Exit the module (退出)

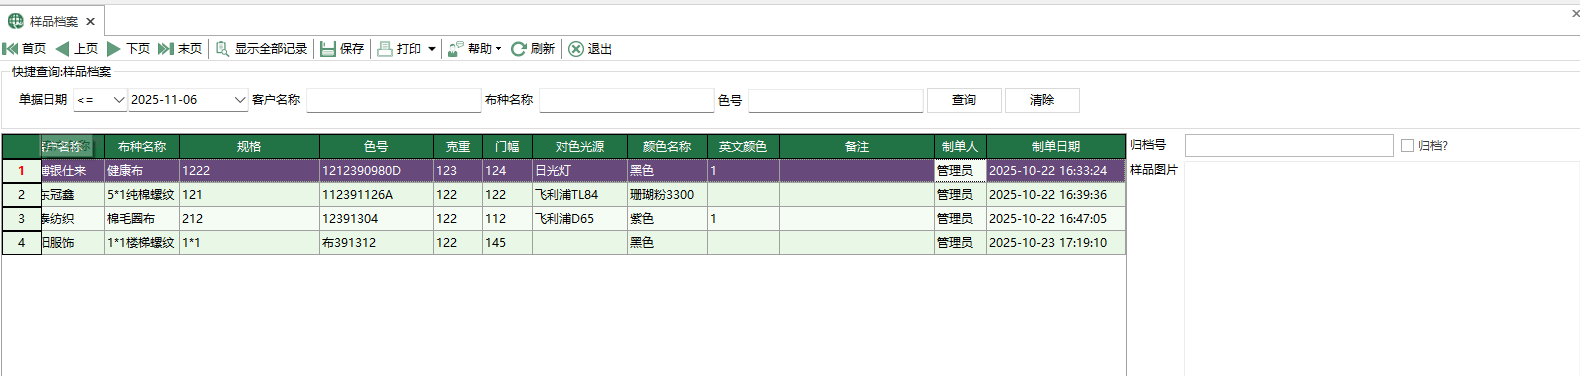[590, 49]
